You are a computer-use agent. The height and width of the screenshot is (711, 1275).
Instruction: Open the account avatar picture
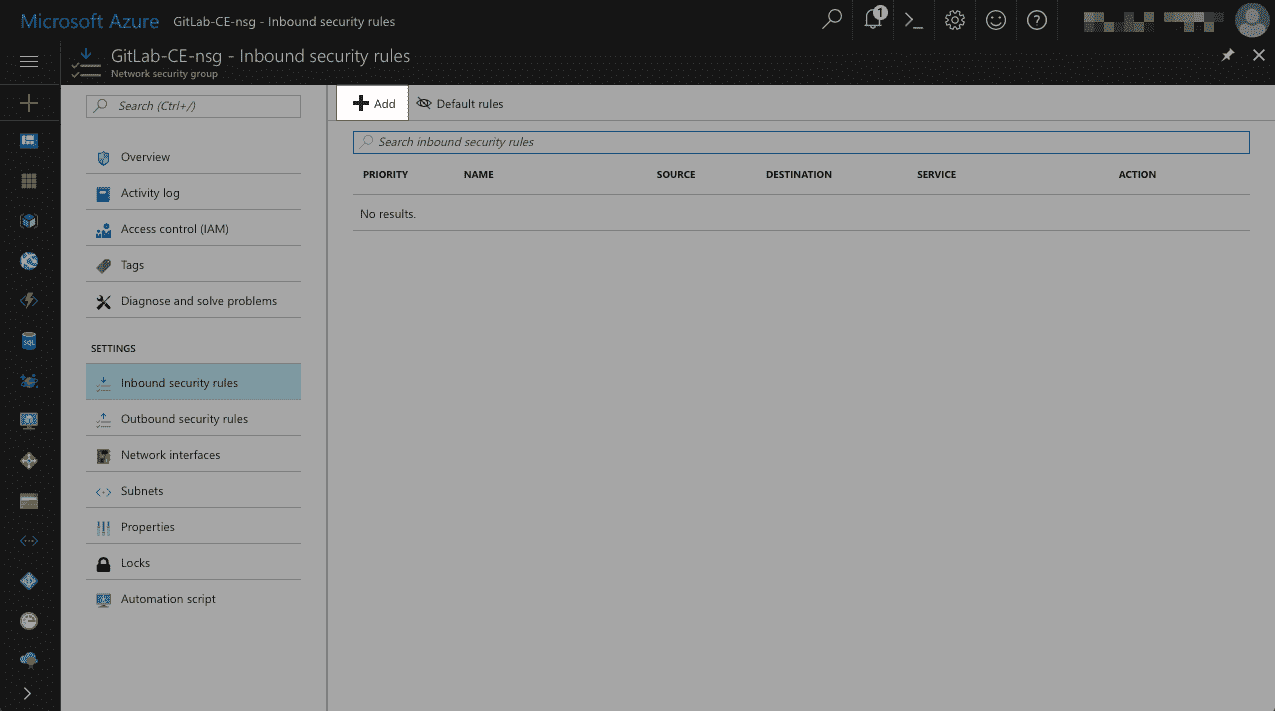click(1252, 20)
